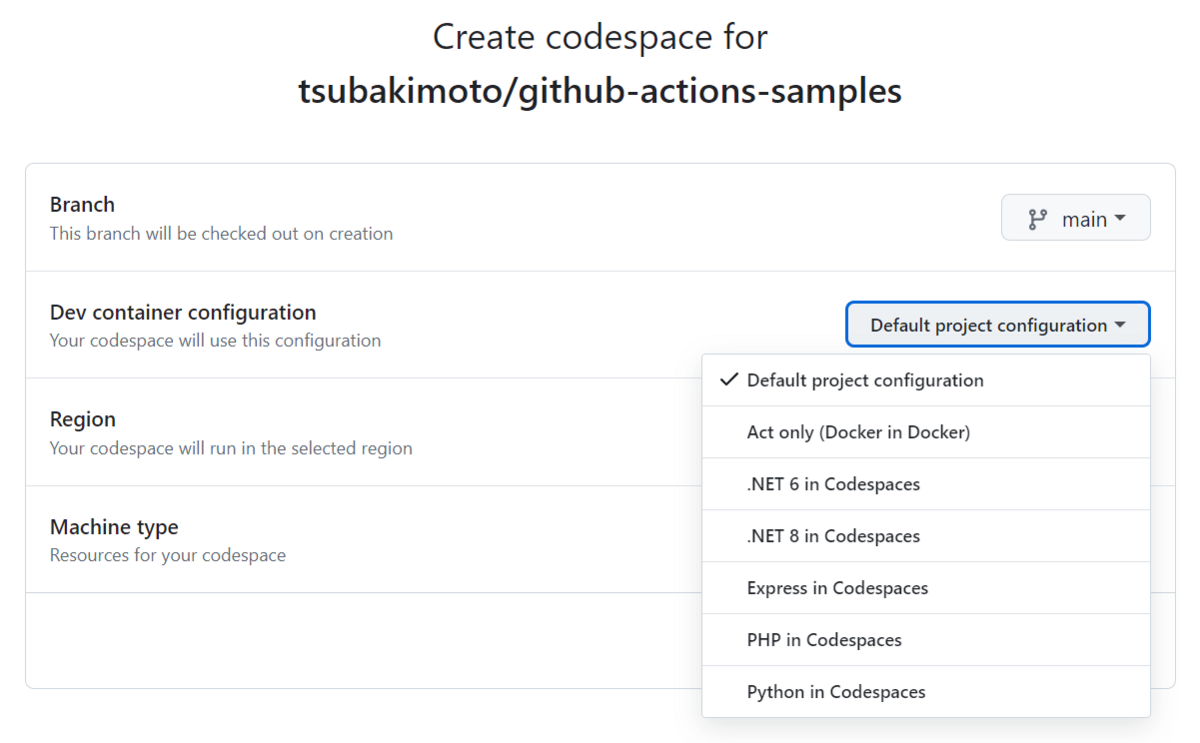The height and width of the screenshot is (743, 1200).
Task: Click the checkmark next to Default project configuration
Action: [x=729, y=380]
